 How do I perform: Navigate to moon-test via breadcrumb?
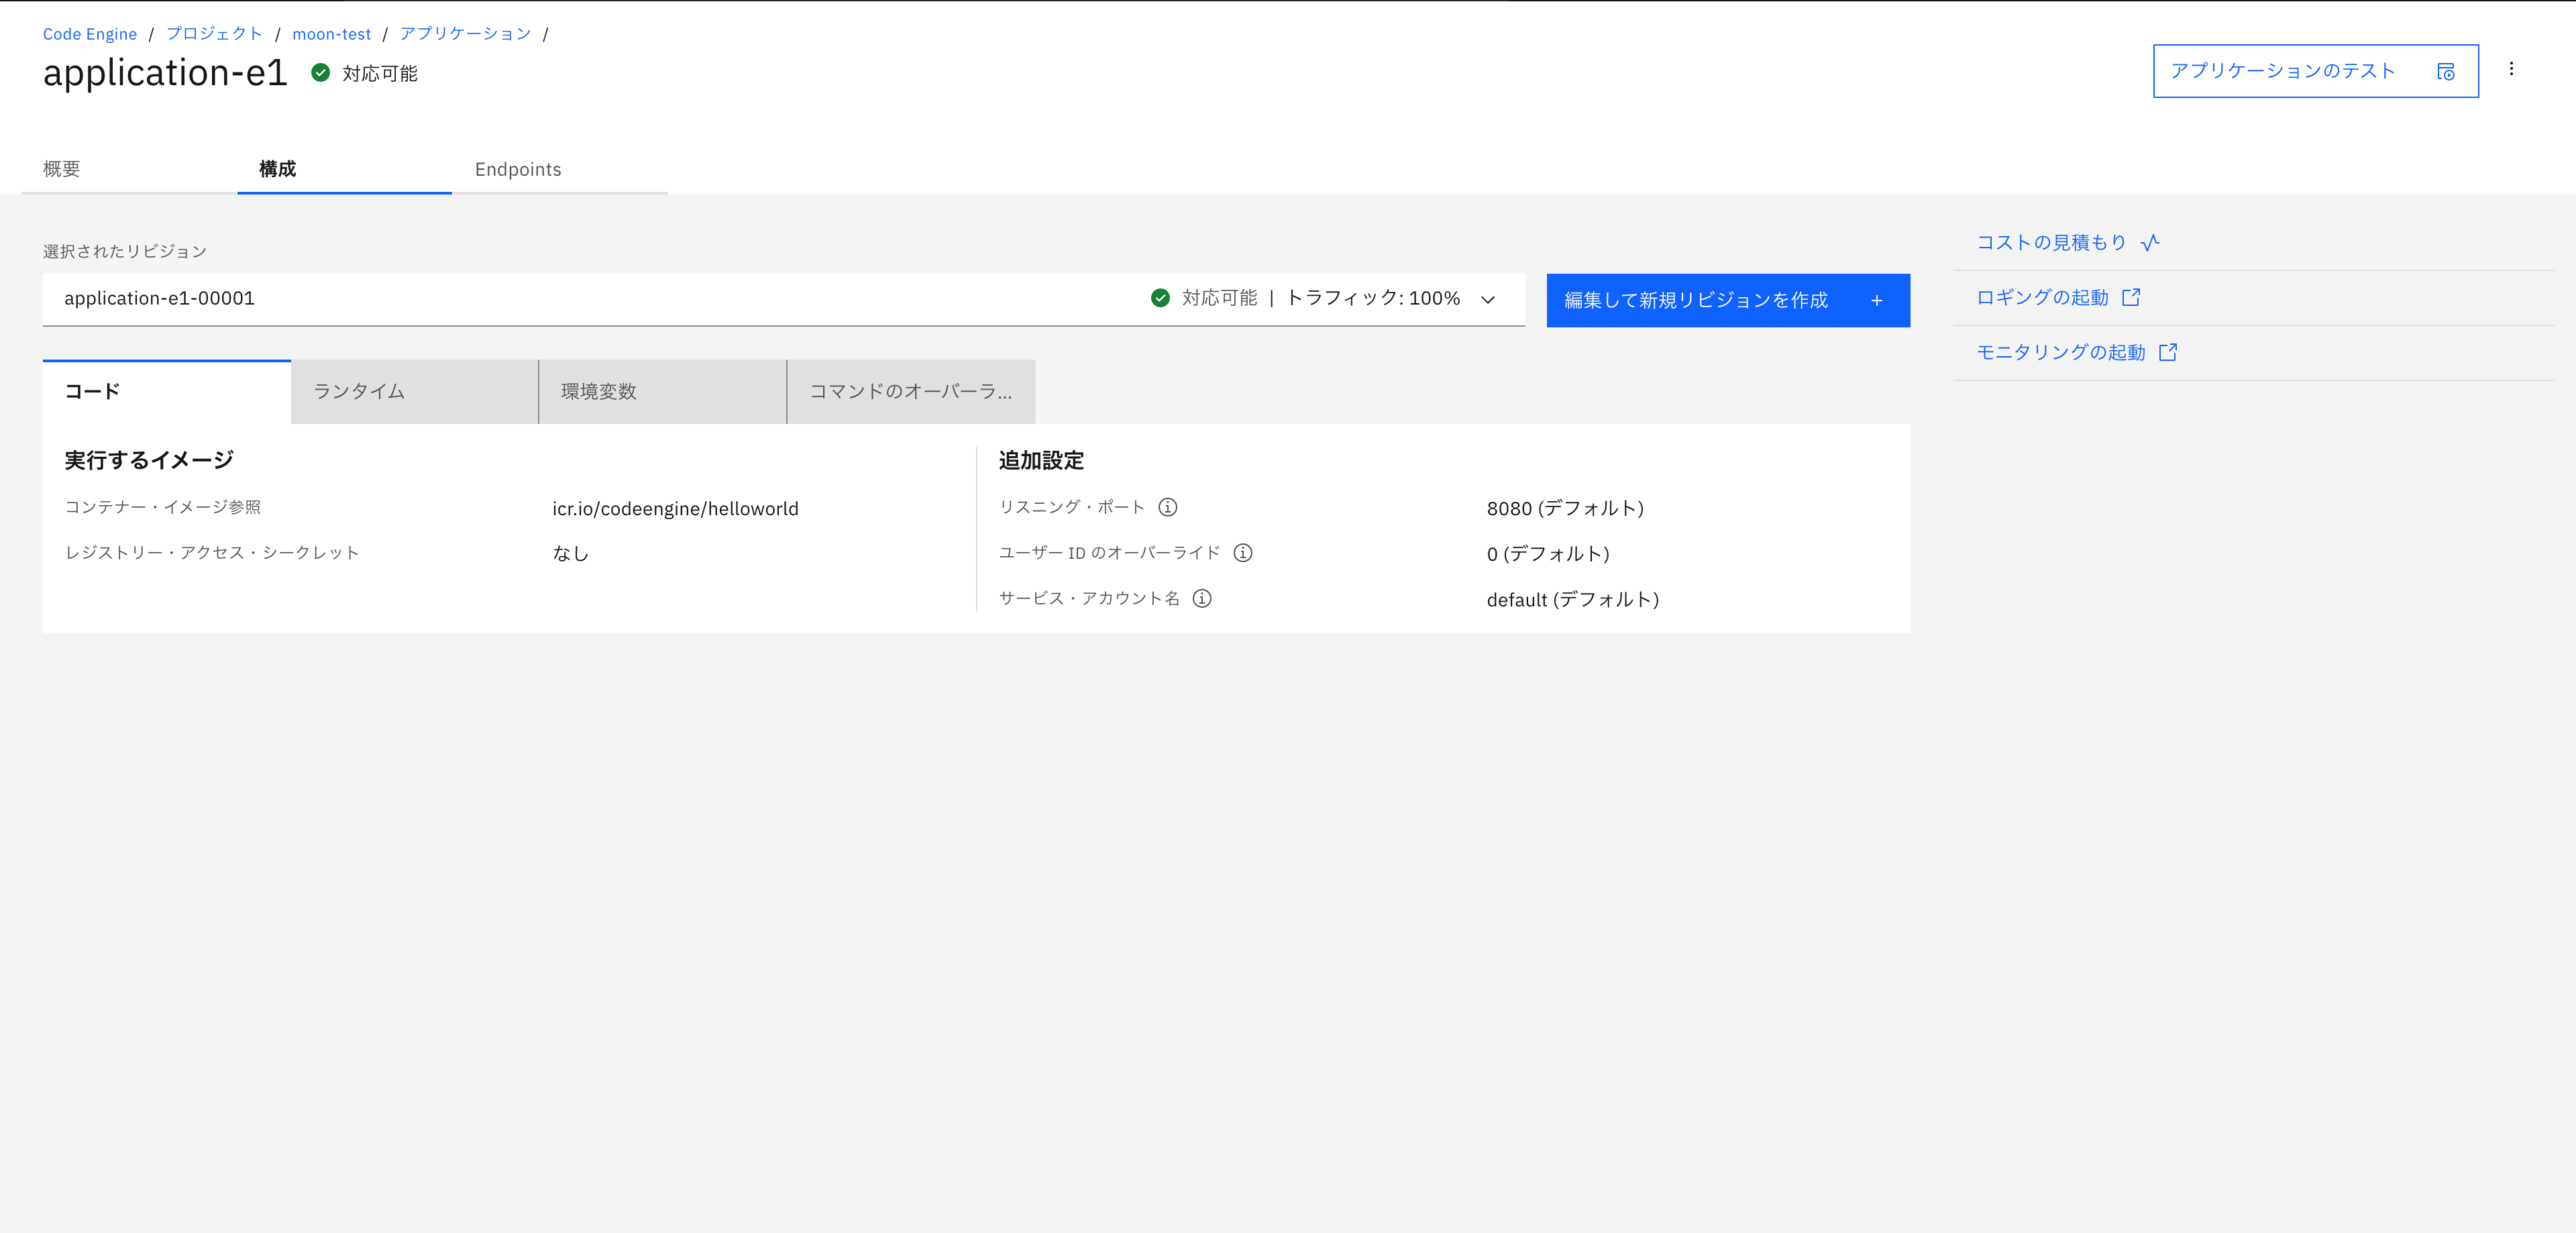[331, 33]
